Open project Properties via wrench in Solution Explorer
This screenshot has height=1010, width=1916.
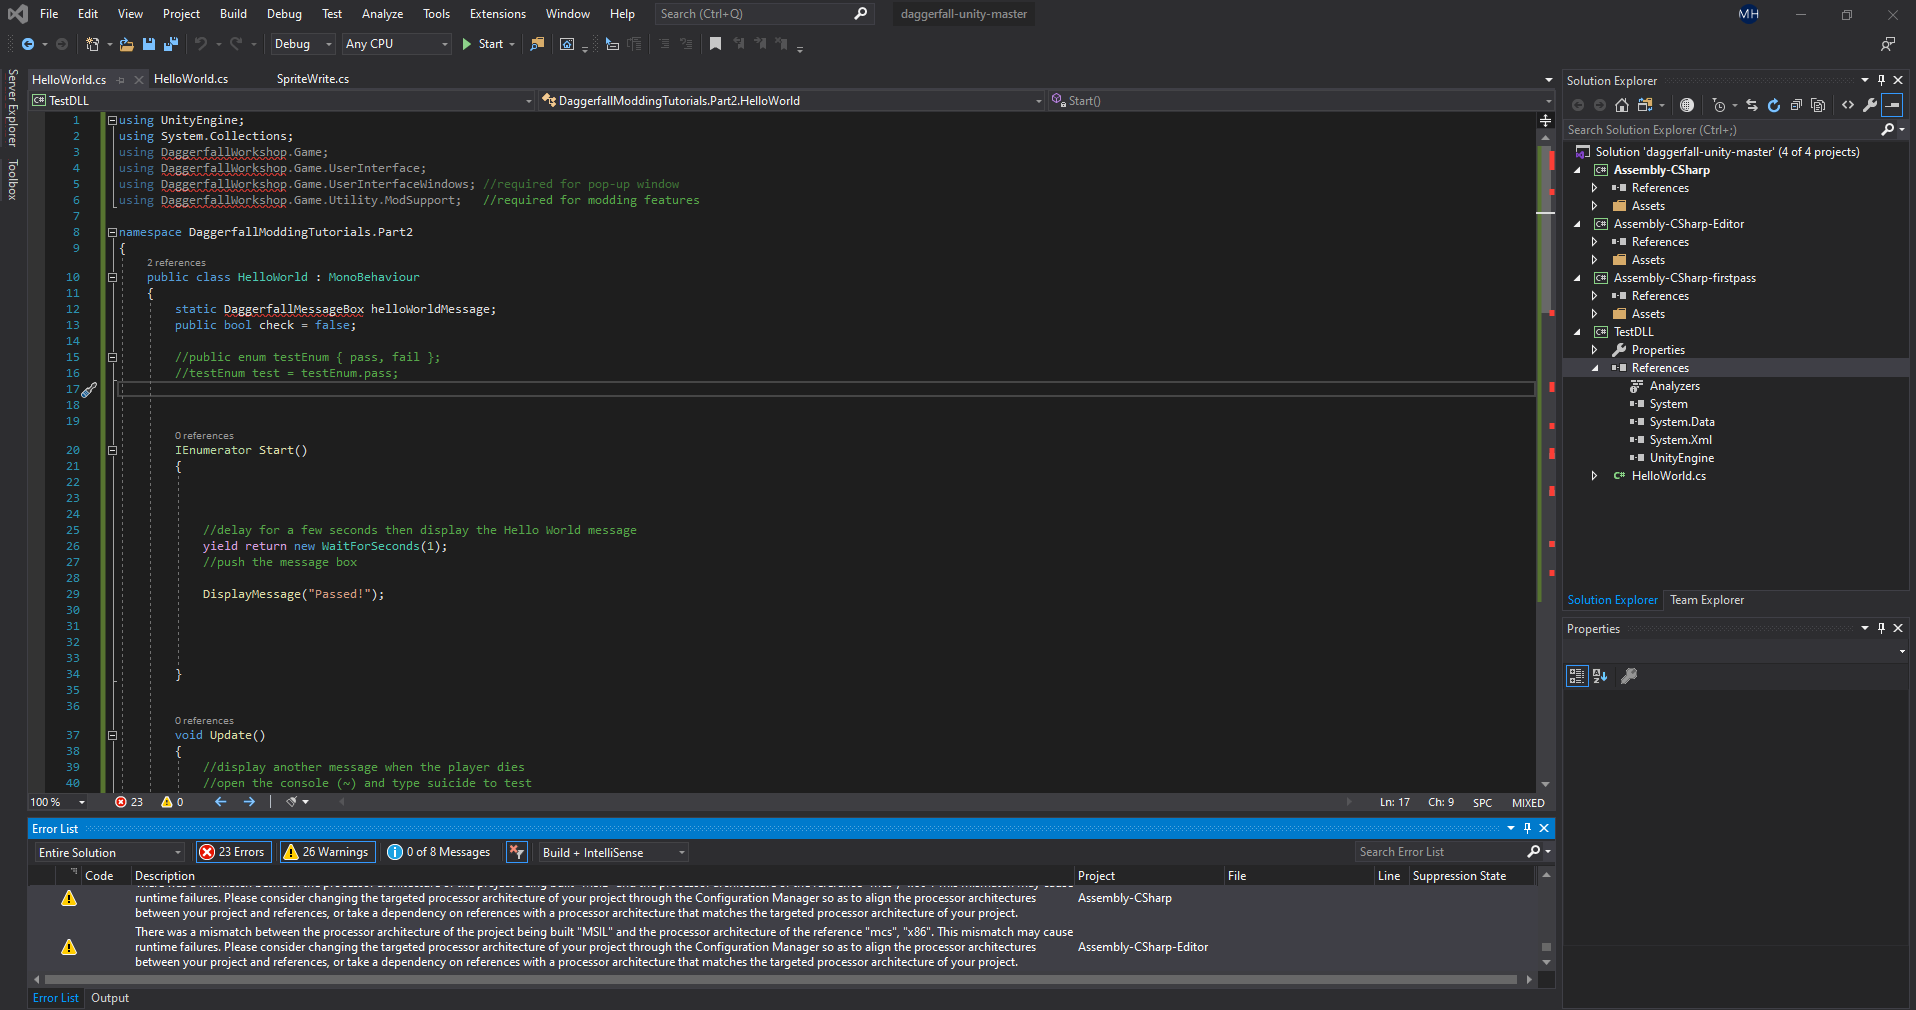coord(1870,105)
